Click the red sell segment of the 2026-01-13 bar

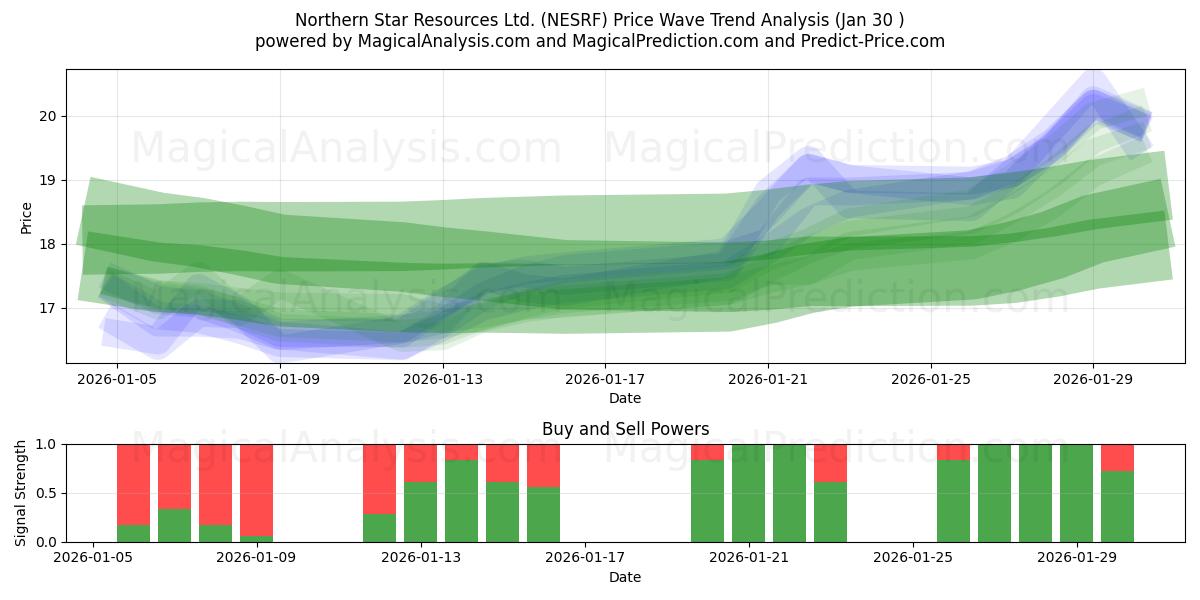pos(421,463)
